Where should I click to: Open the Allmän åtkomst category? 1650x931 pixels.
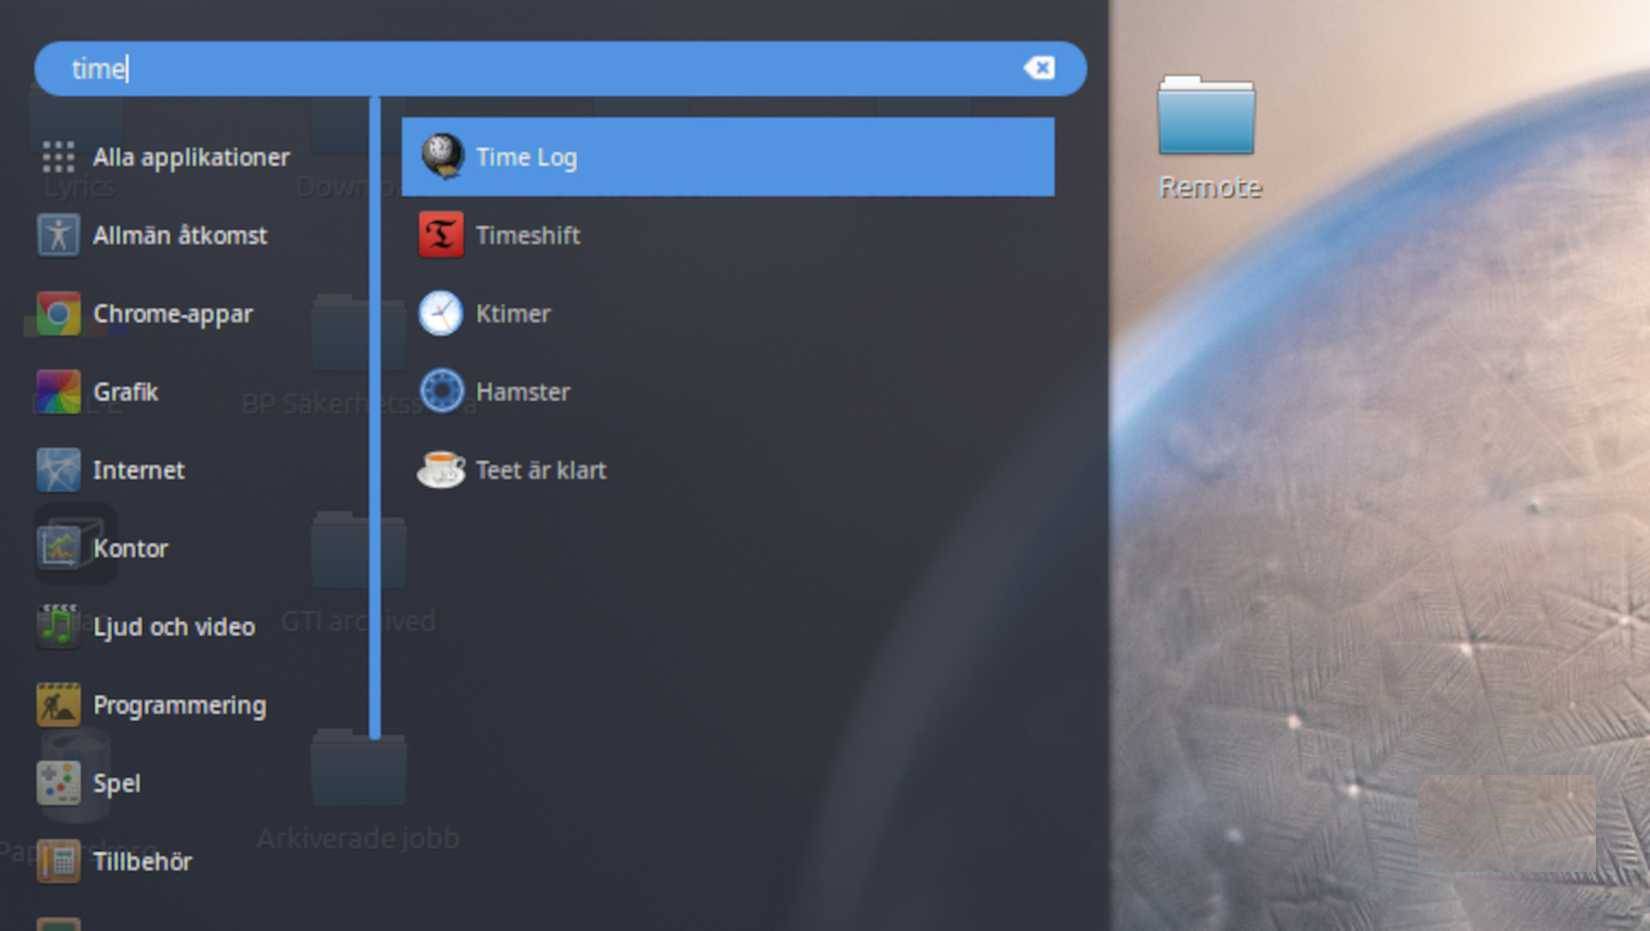[180, 235]
